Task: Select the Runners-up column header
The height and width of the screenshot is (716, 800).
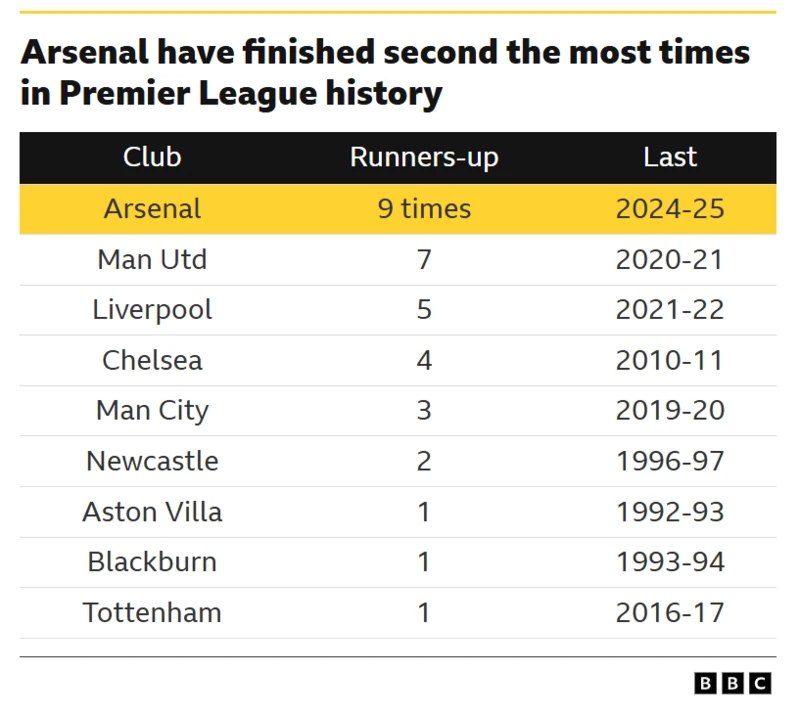Action: click(424, 157)
